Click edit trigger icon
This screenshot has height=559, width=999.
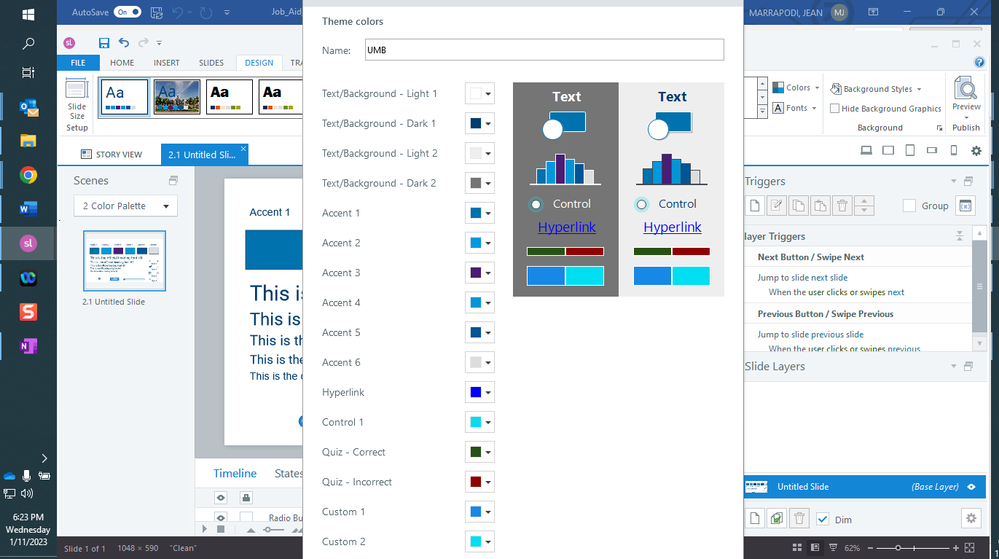pos(777,205)
